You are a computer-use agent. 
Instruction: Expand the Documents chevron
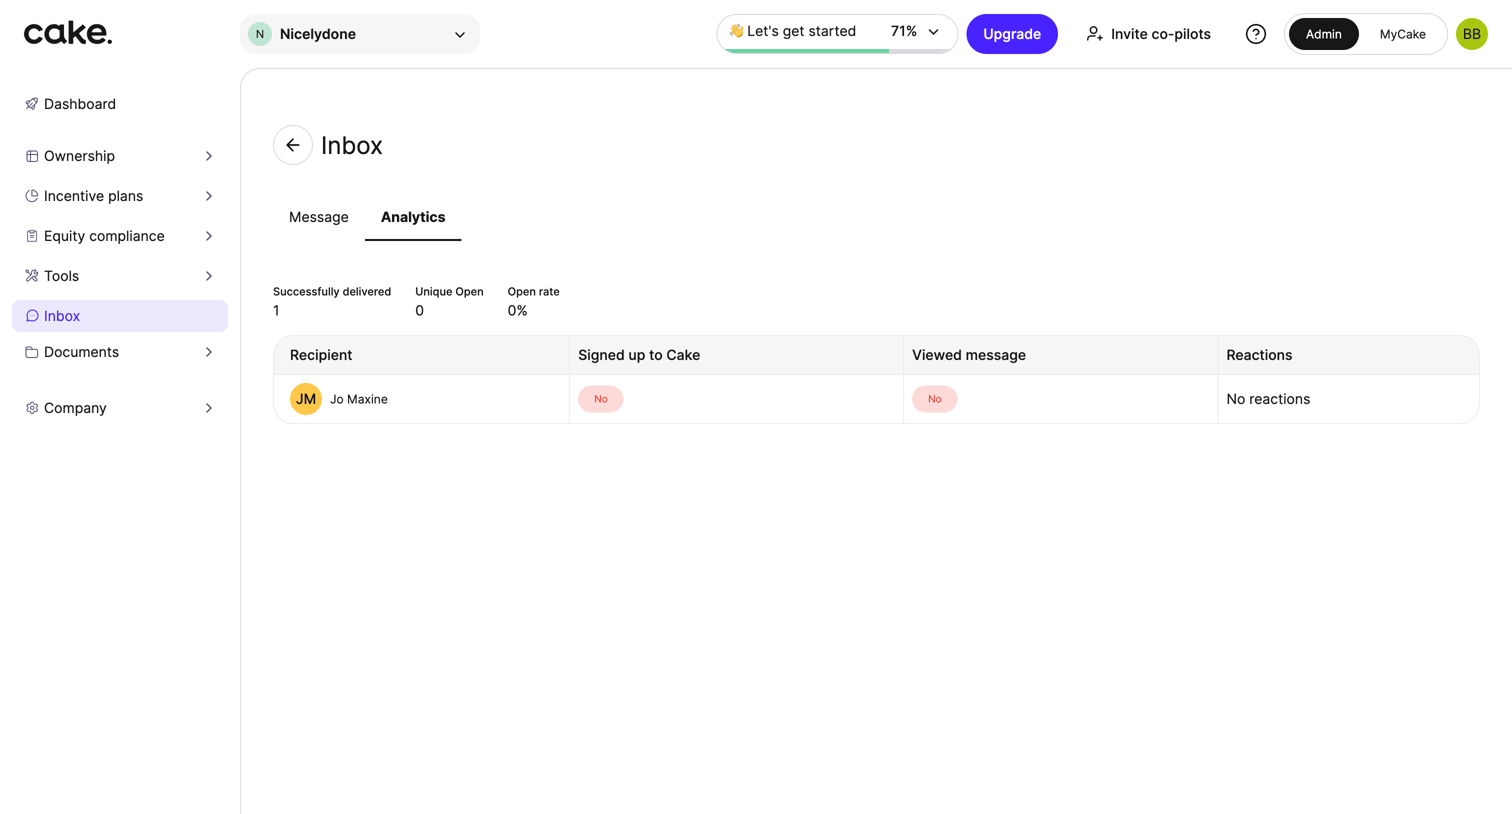pos(209,352)
